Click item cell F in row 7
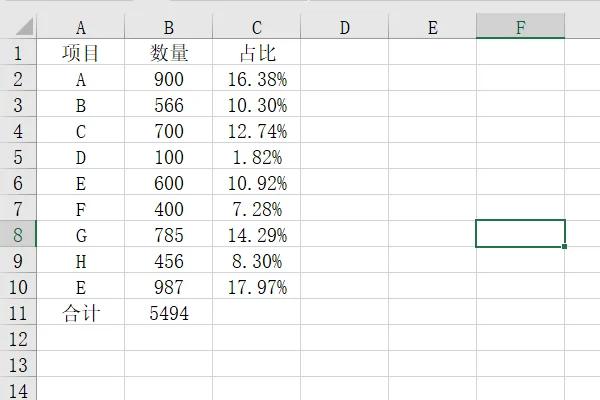This screenshot has width=600, height=400. pos(80,208)
